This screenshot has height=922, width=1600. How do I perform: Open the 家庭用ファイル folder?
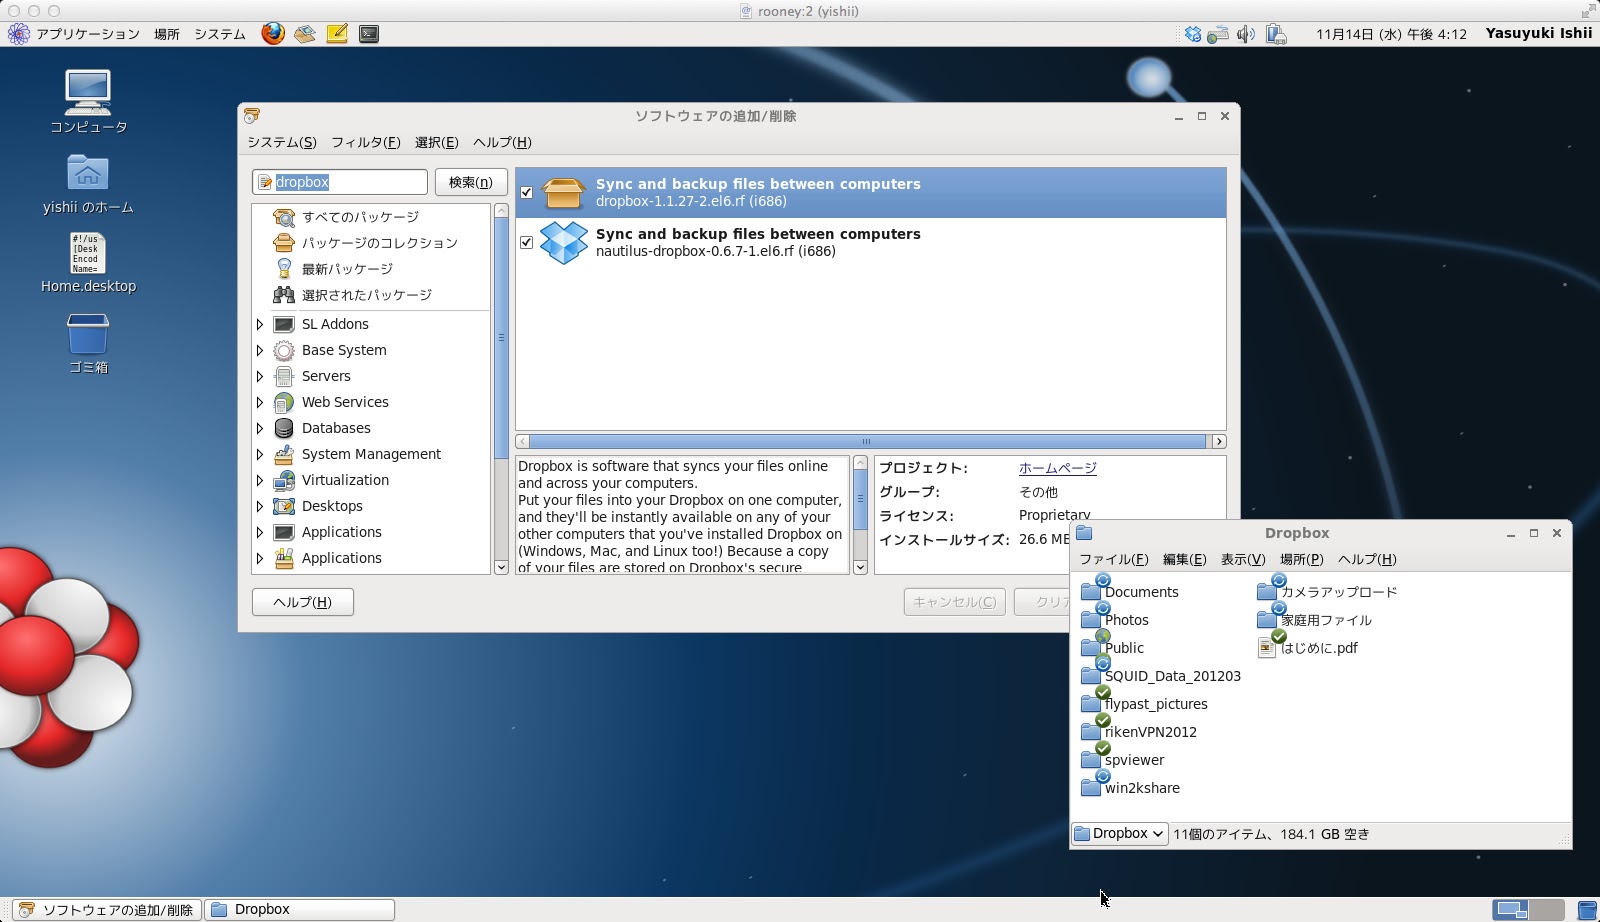[1314, 619]
